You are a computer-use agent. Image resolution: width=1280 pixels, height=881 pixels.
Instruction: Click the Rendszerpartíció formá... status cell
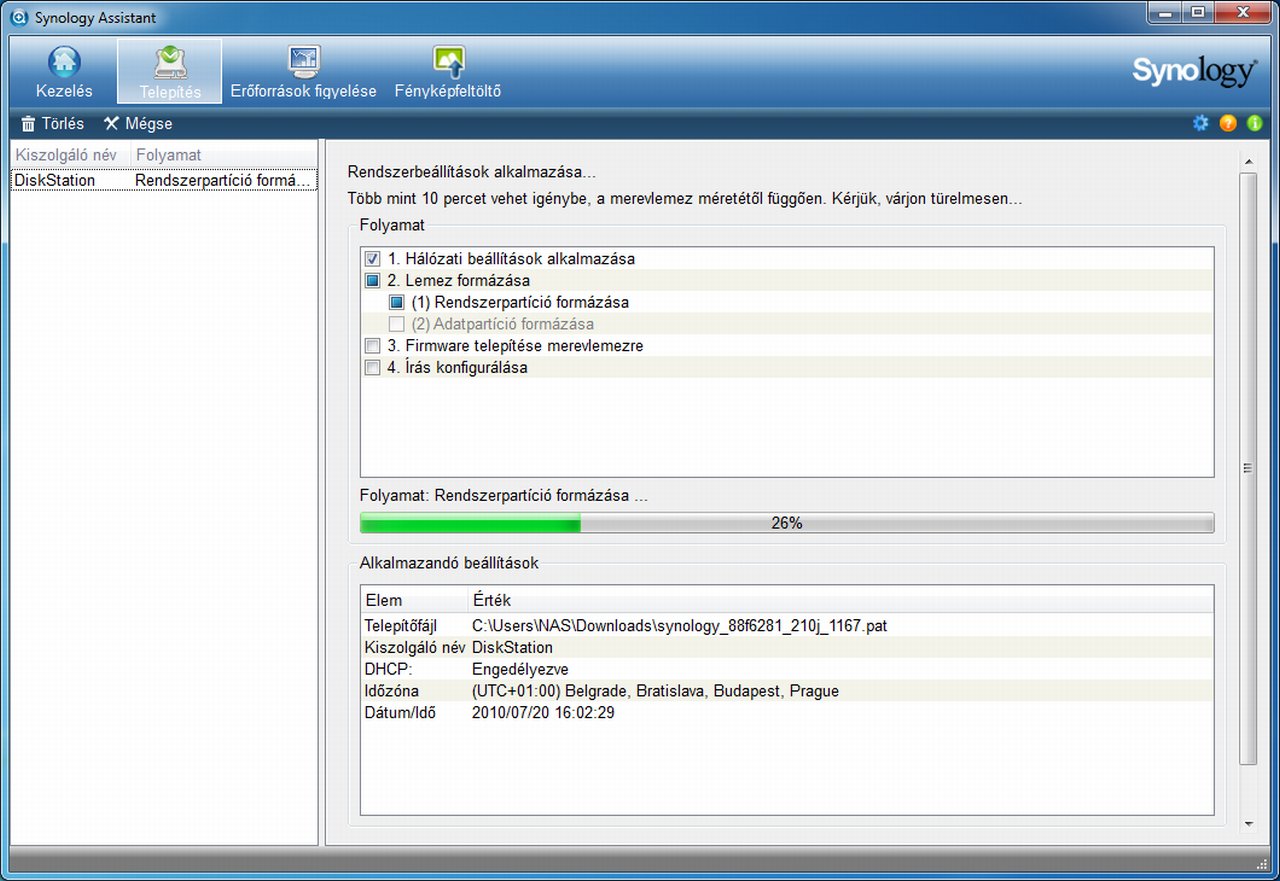coord(223,181)
